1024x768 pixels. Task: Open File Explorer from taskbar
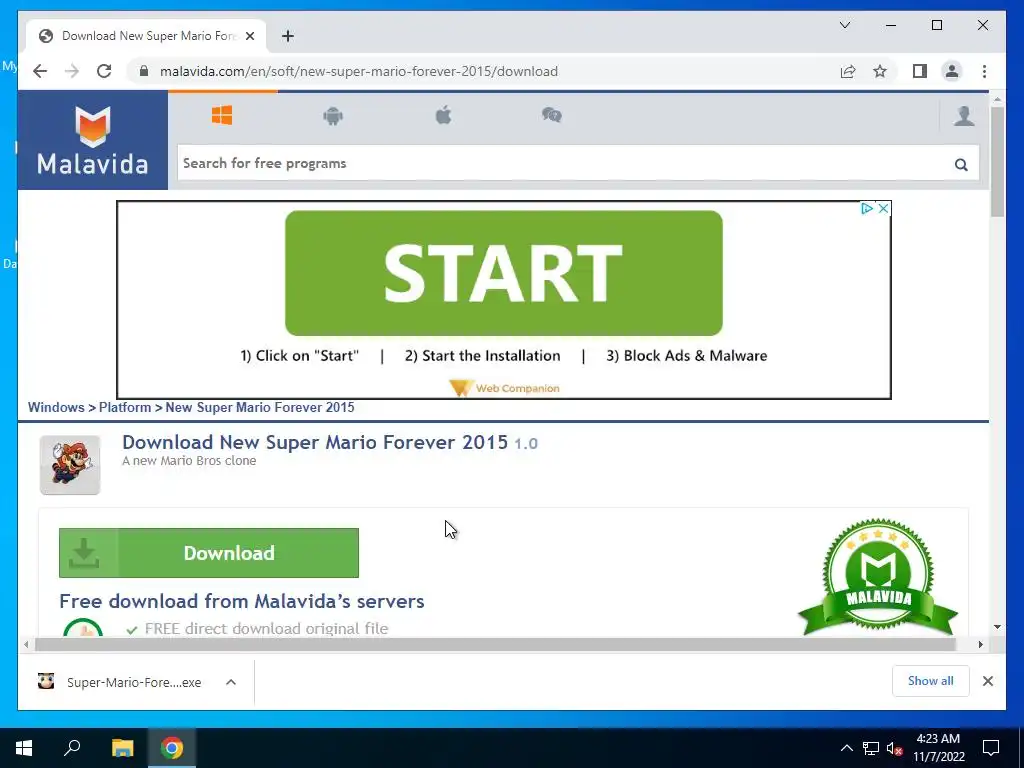click(x=122, y=748)
